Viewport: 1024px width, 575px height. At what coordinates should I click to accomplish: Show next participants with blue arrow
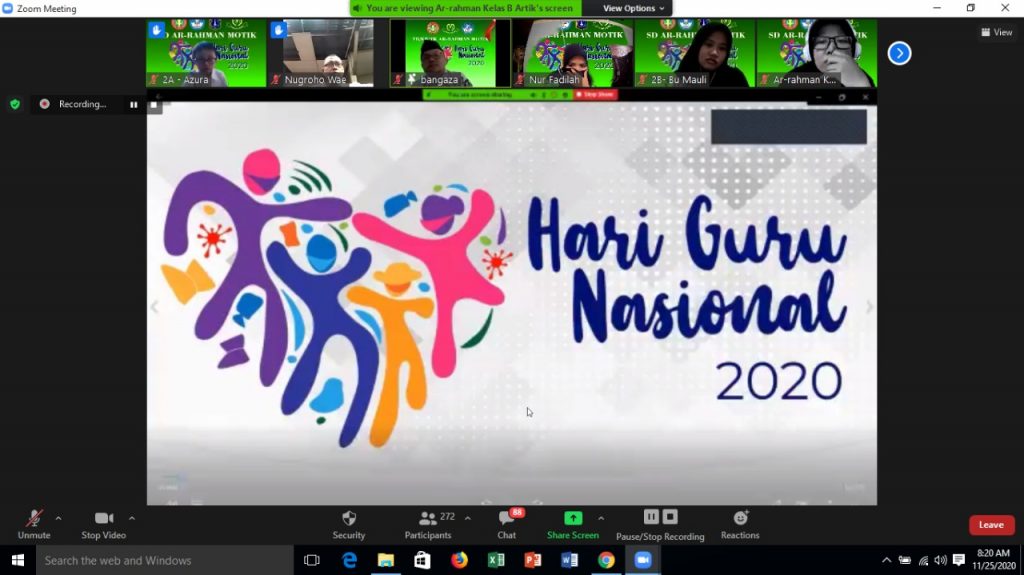pyautogui.click(x=899, y=53)
